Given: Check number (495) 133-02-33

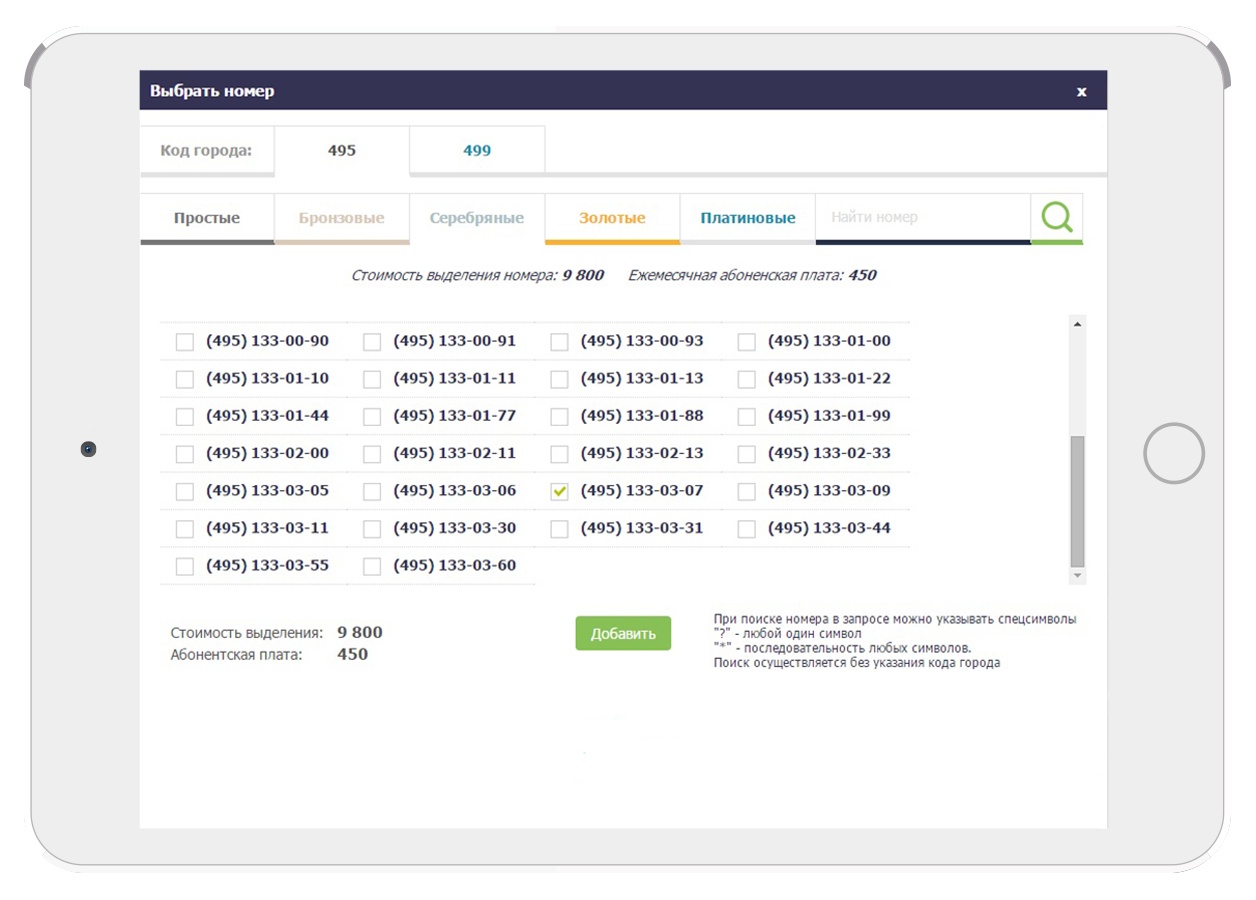Looking at the screenshot, I should [746, 454].
